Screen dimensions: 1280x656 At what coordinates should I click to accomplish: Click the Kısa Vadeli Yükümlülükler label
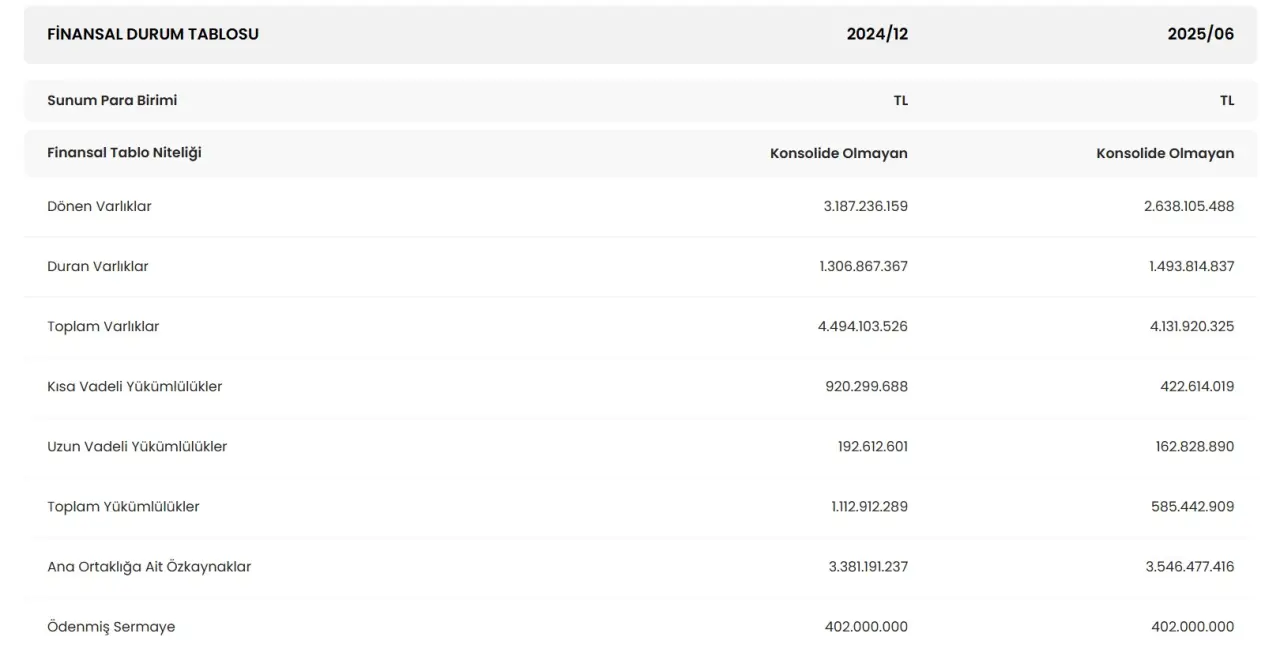tap(134, 386)
